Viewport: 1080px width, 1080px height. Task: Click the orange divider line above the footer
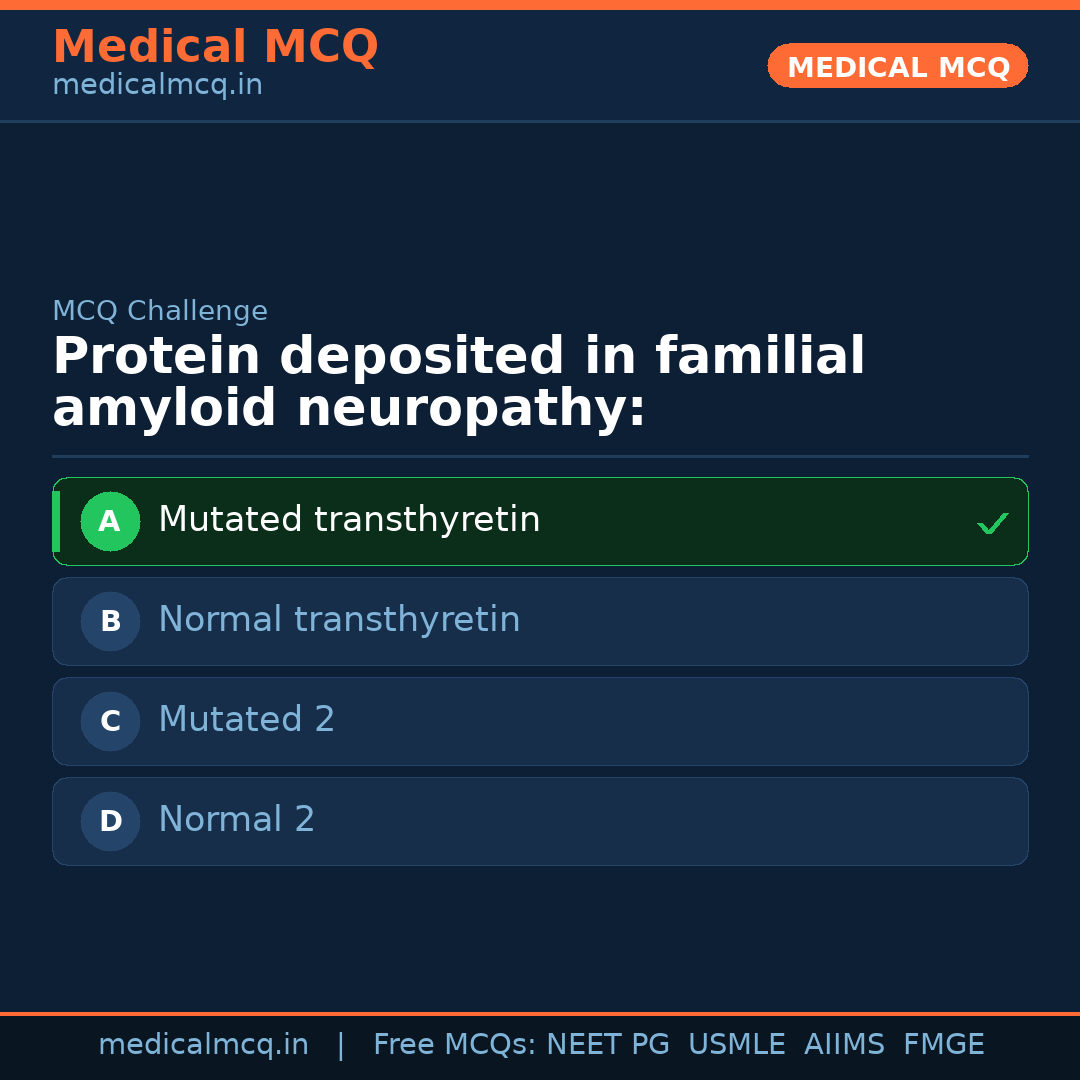540,1013
